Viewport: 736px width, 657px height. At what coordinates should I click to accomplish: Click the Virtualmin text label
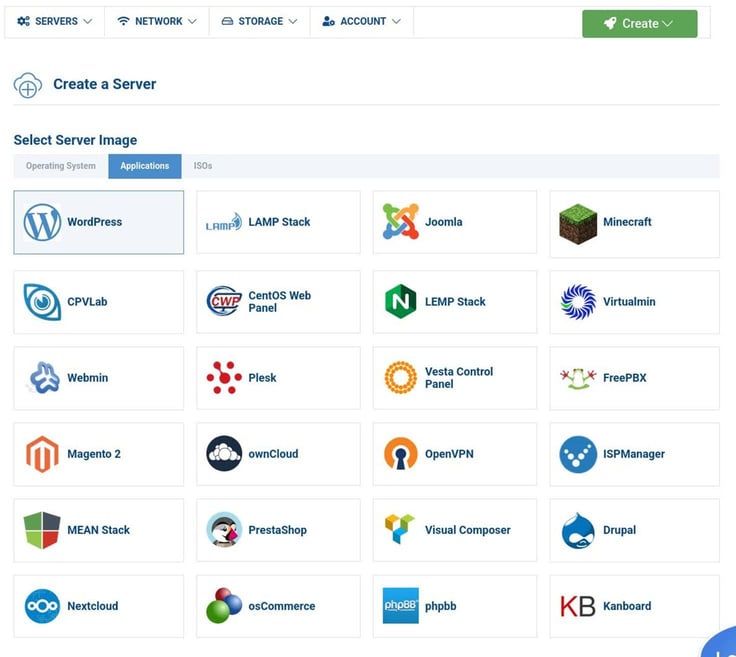tap(629, 302)
